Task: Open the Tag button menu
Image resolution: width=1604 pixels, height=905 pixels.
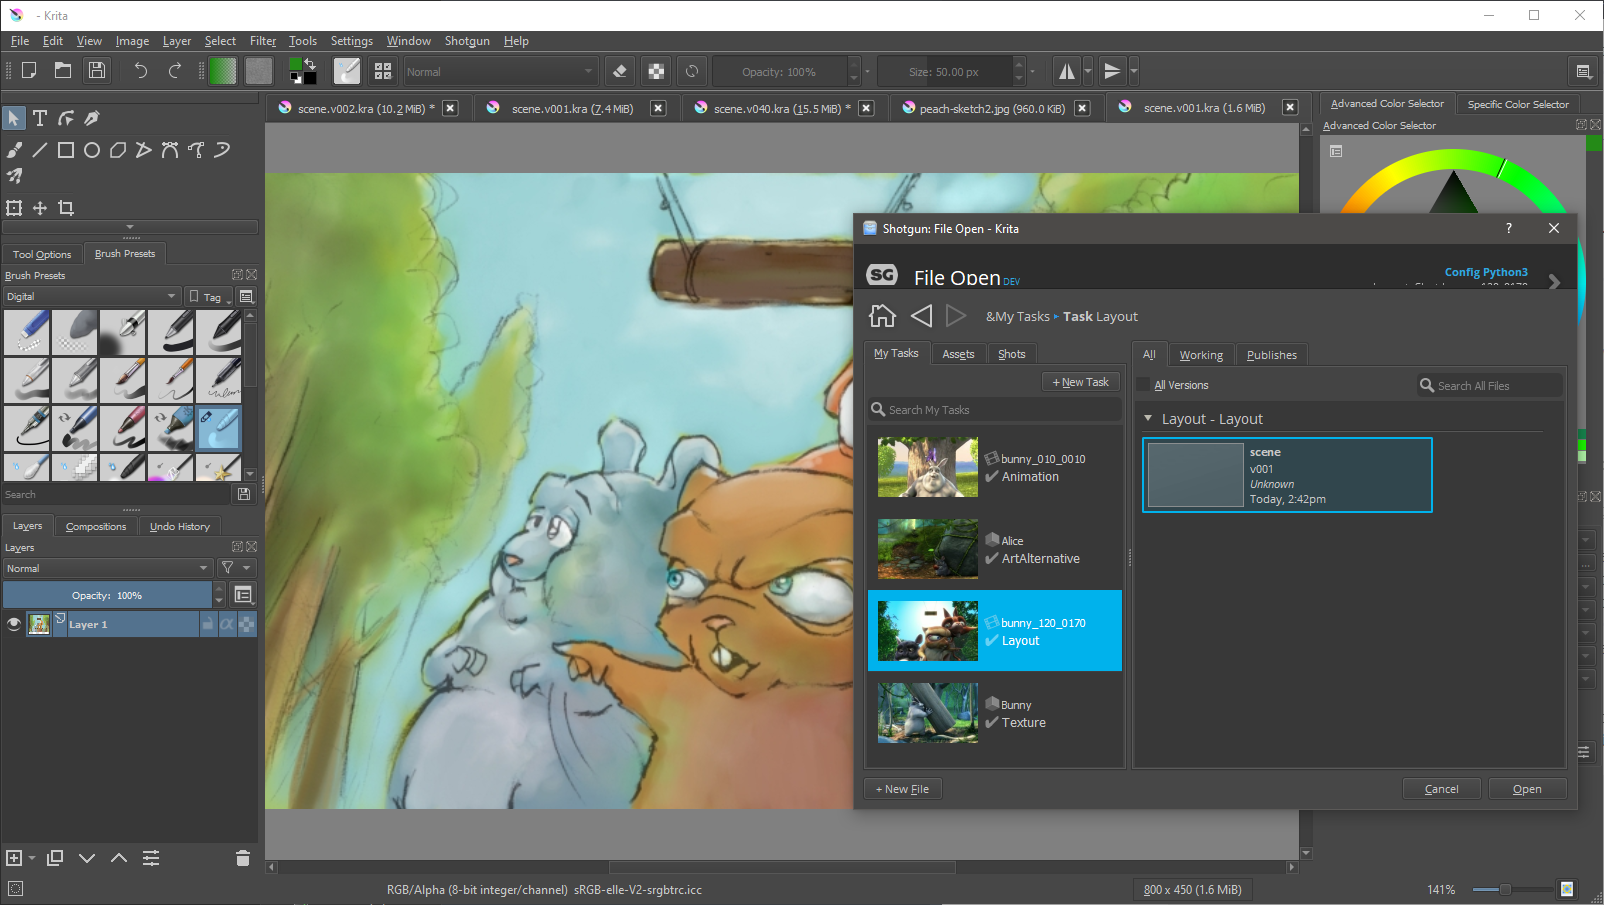Action: point(210,297)
